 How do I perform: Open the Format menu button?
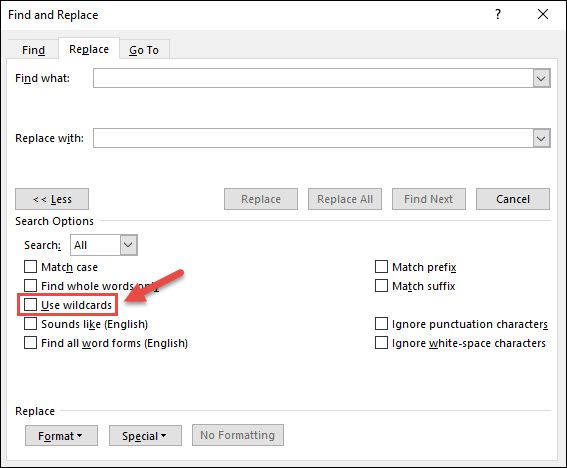point(61,435)
